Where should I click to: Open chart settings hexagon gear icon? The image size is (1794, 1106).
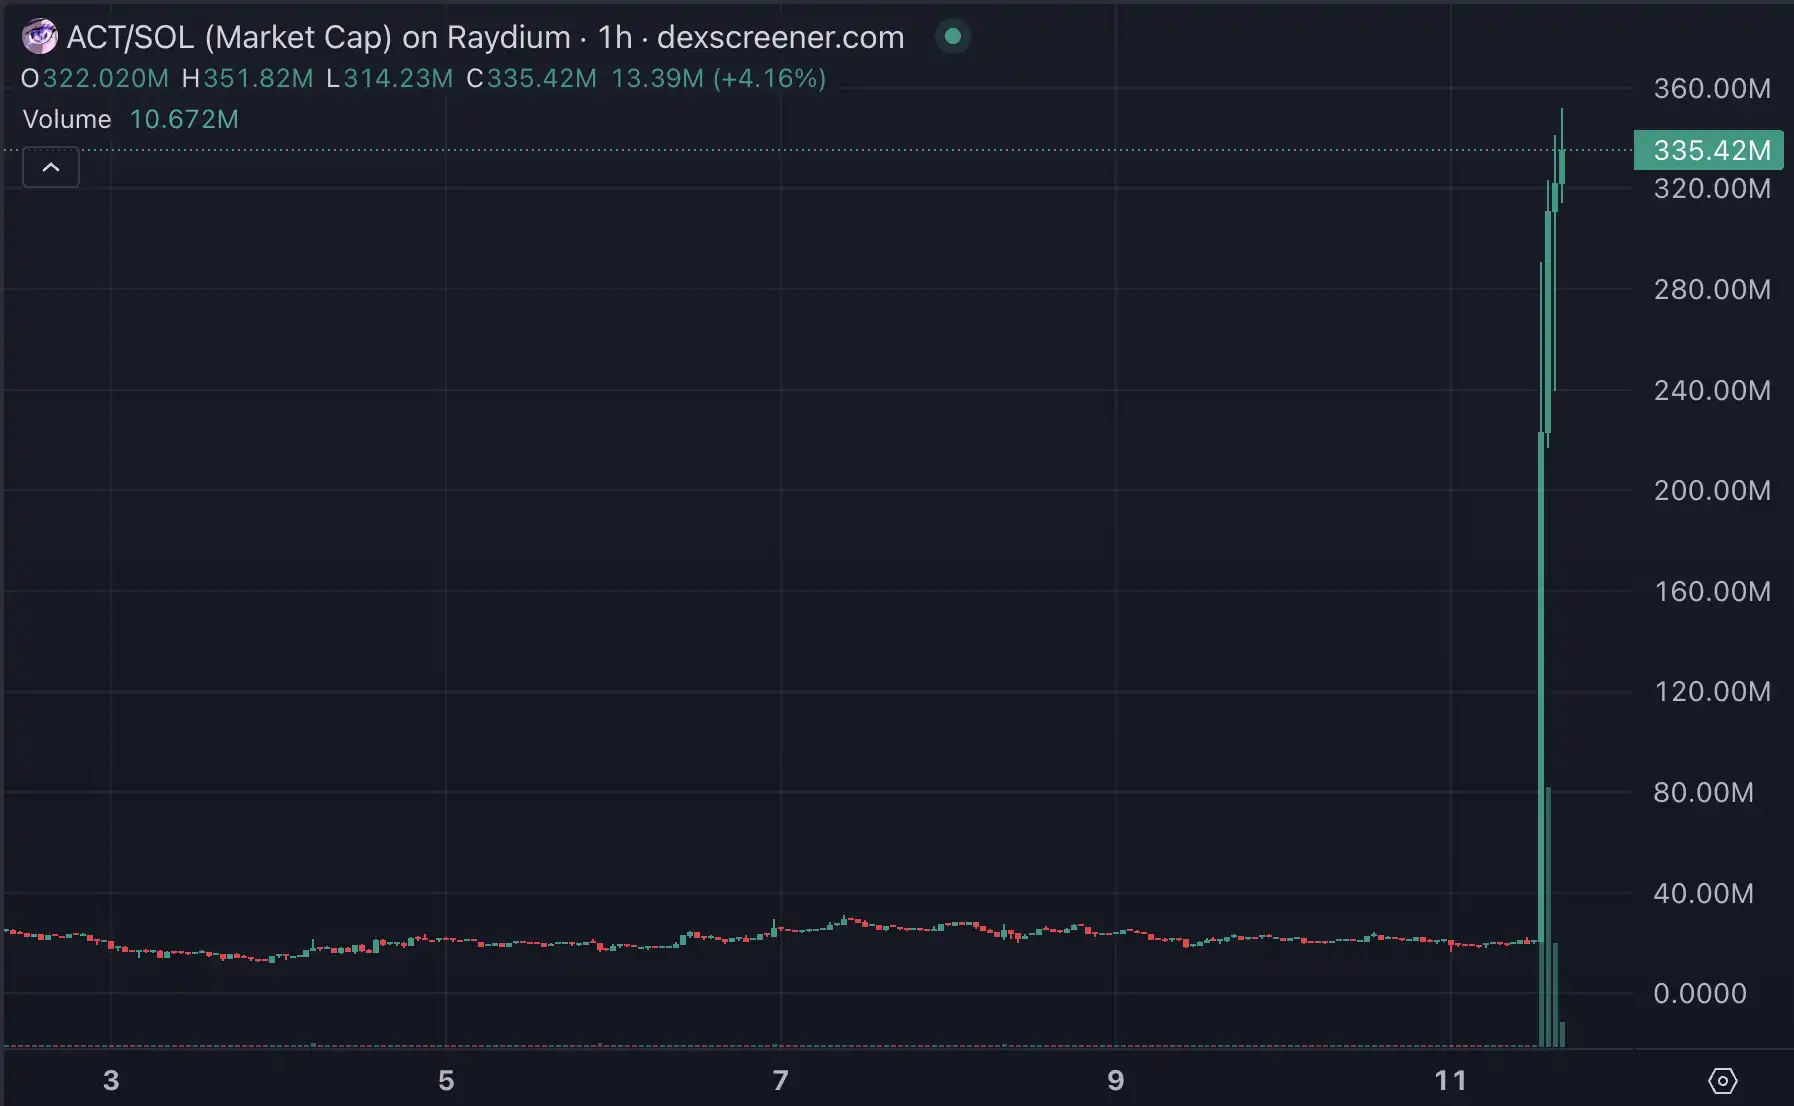point(1722,1081)
